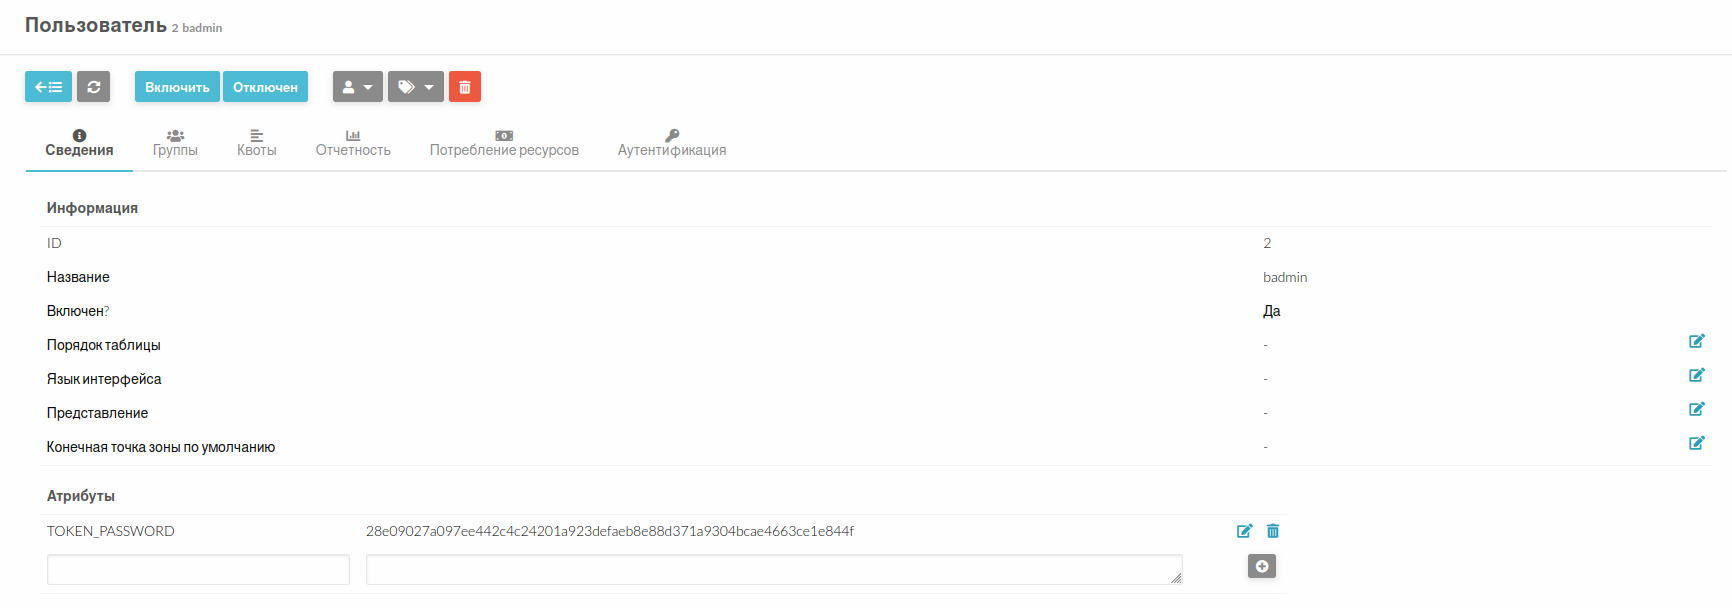Click the Атрибуты section heading
1732x608 pixels.
[81, 496]
